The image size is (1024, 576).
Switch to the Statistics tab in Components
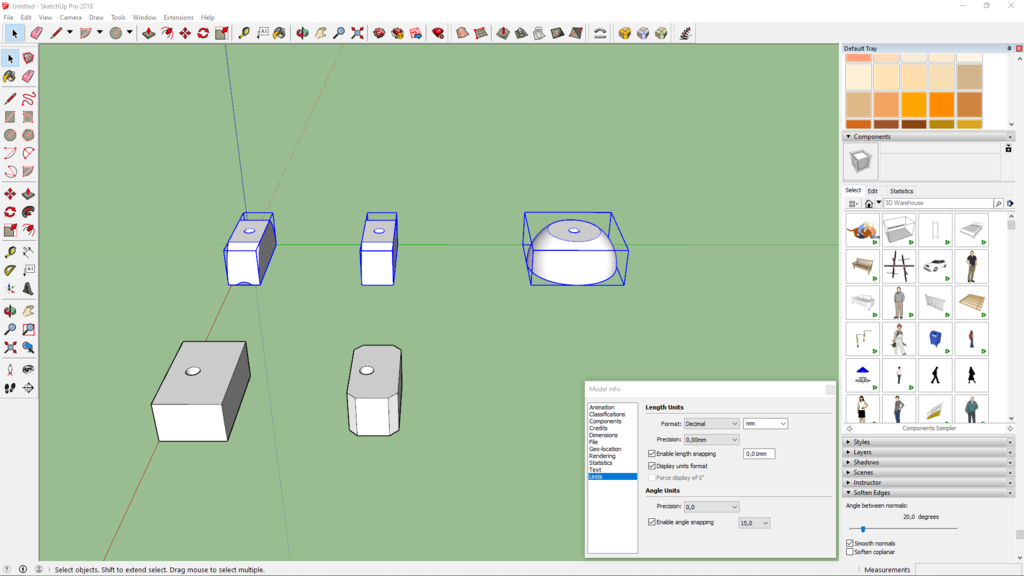pyautogui.click(x=901, y=191)
